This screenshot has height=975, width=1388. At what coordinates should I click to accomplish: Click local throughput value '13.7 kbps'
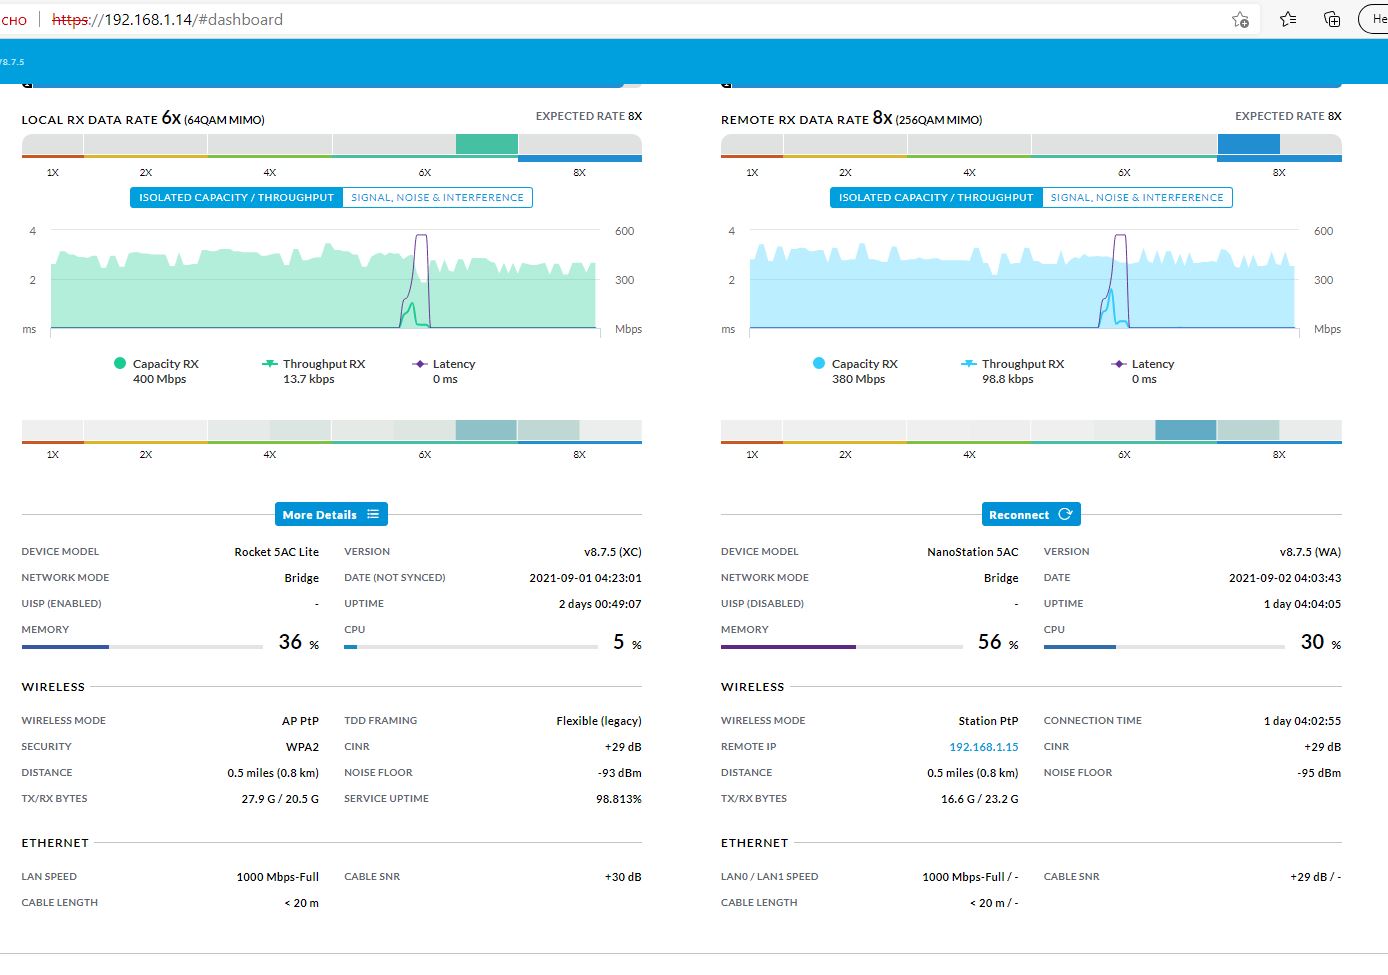pos(309,380)
